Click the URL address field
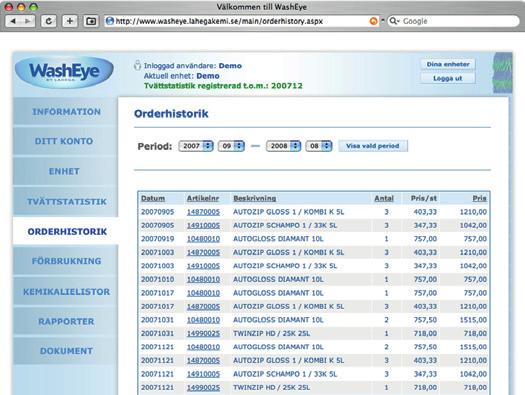Screen dimensions: 525x395 point(241,21)
